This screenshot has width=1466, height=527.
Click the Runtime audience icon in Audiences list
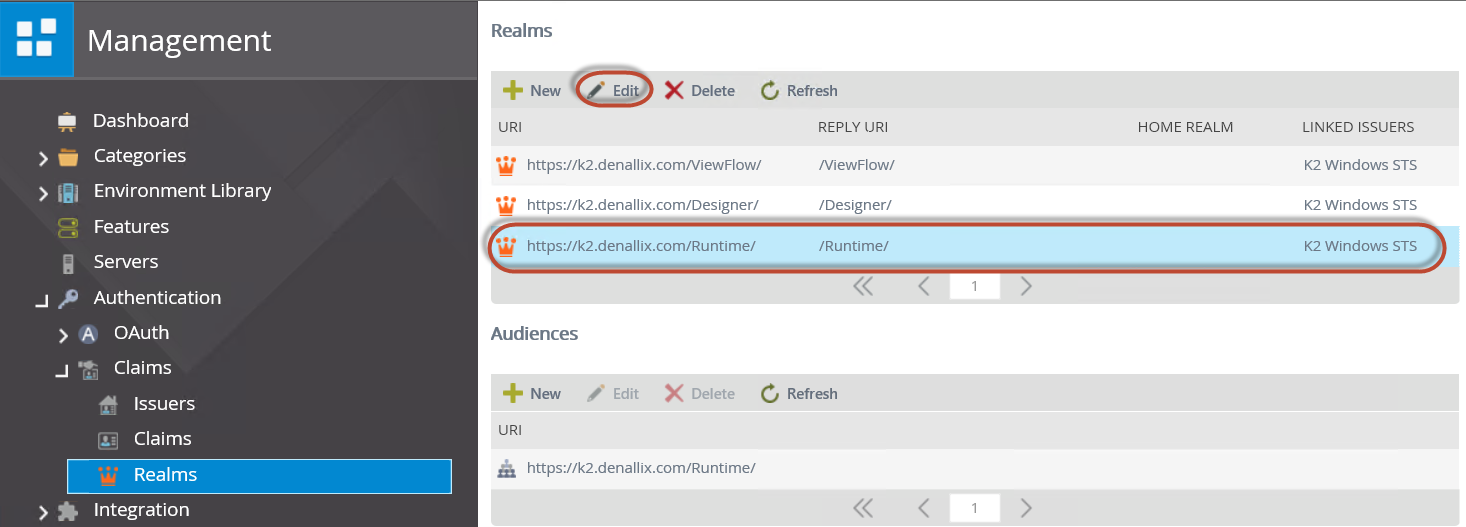point(507,468)
